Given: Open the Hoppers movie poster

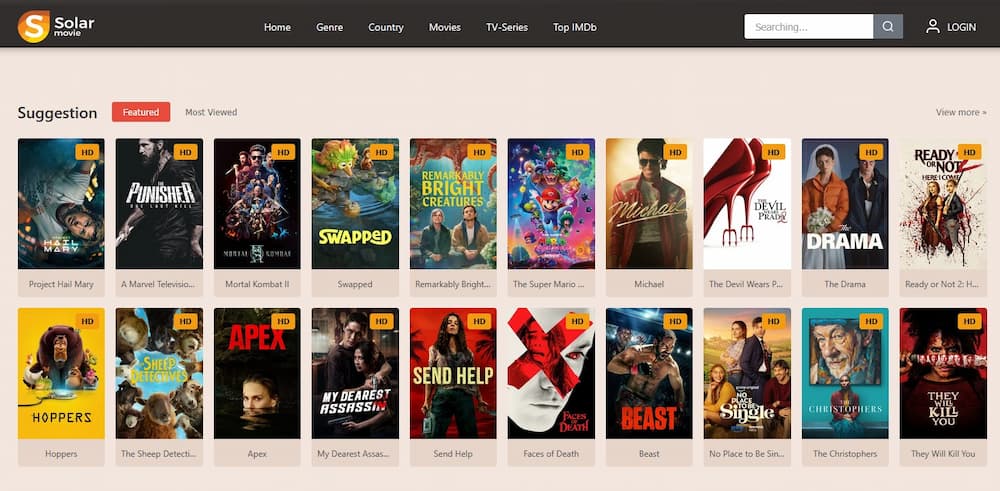Looking at the screenshot, I should [61, 373].
